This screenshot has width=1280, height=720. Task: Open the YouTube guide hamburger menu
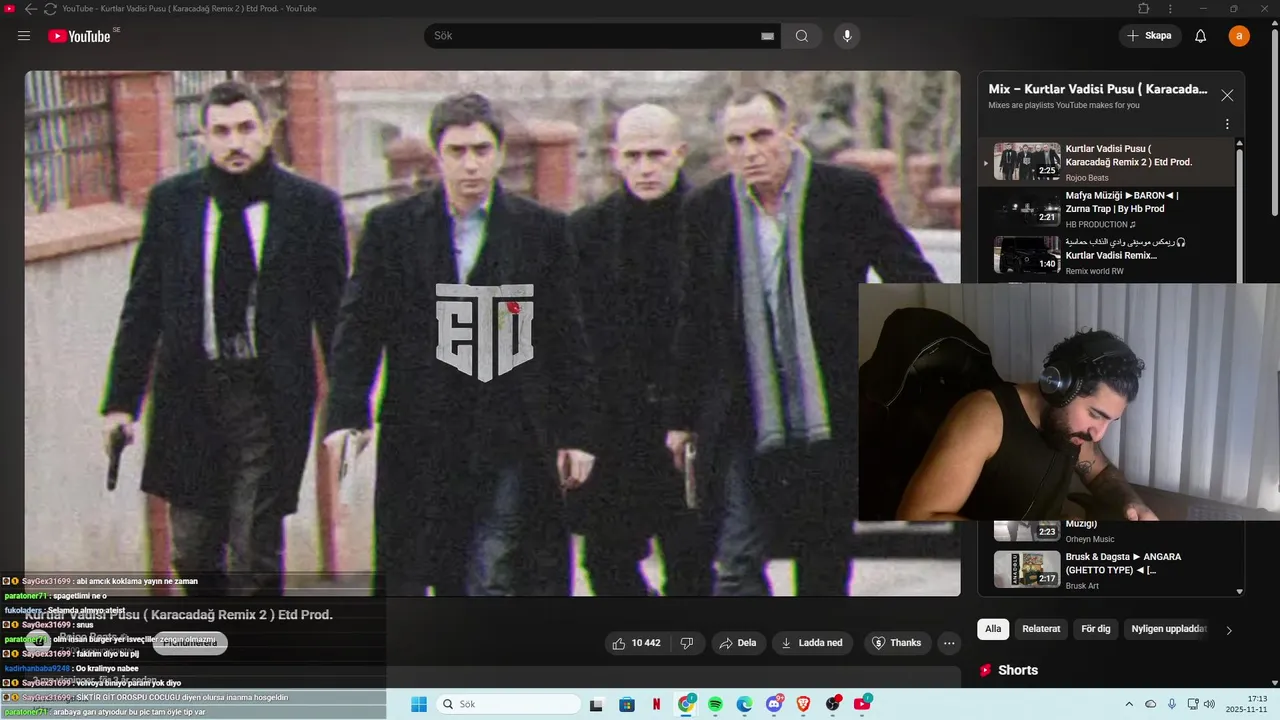point(24,36)
